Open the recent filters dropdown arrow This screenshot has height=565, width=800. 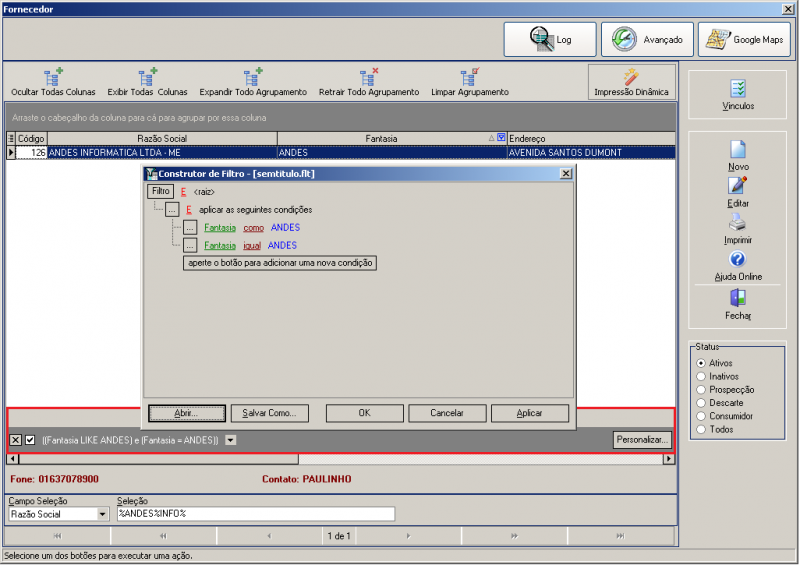coord(231,440)
